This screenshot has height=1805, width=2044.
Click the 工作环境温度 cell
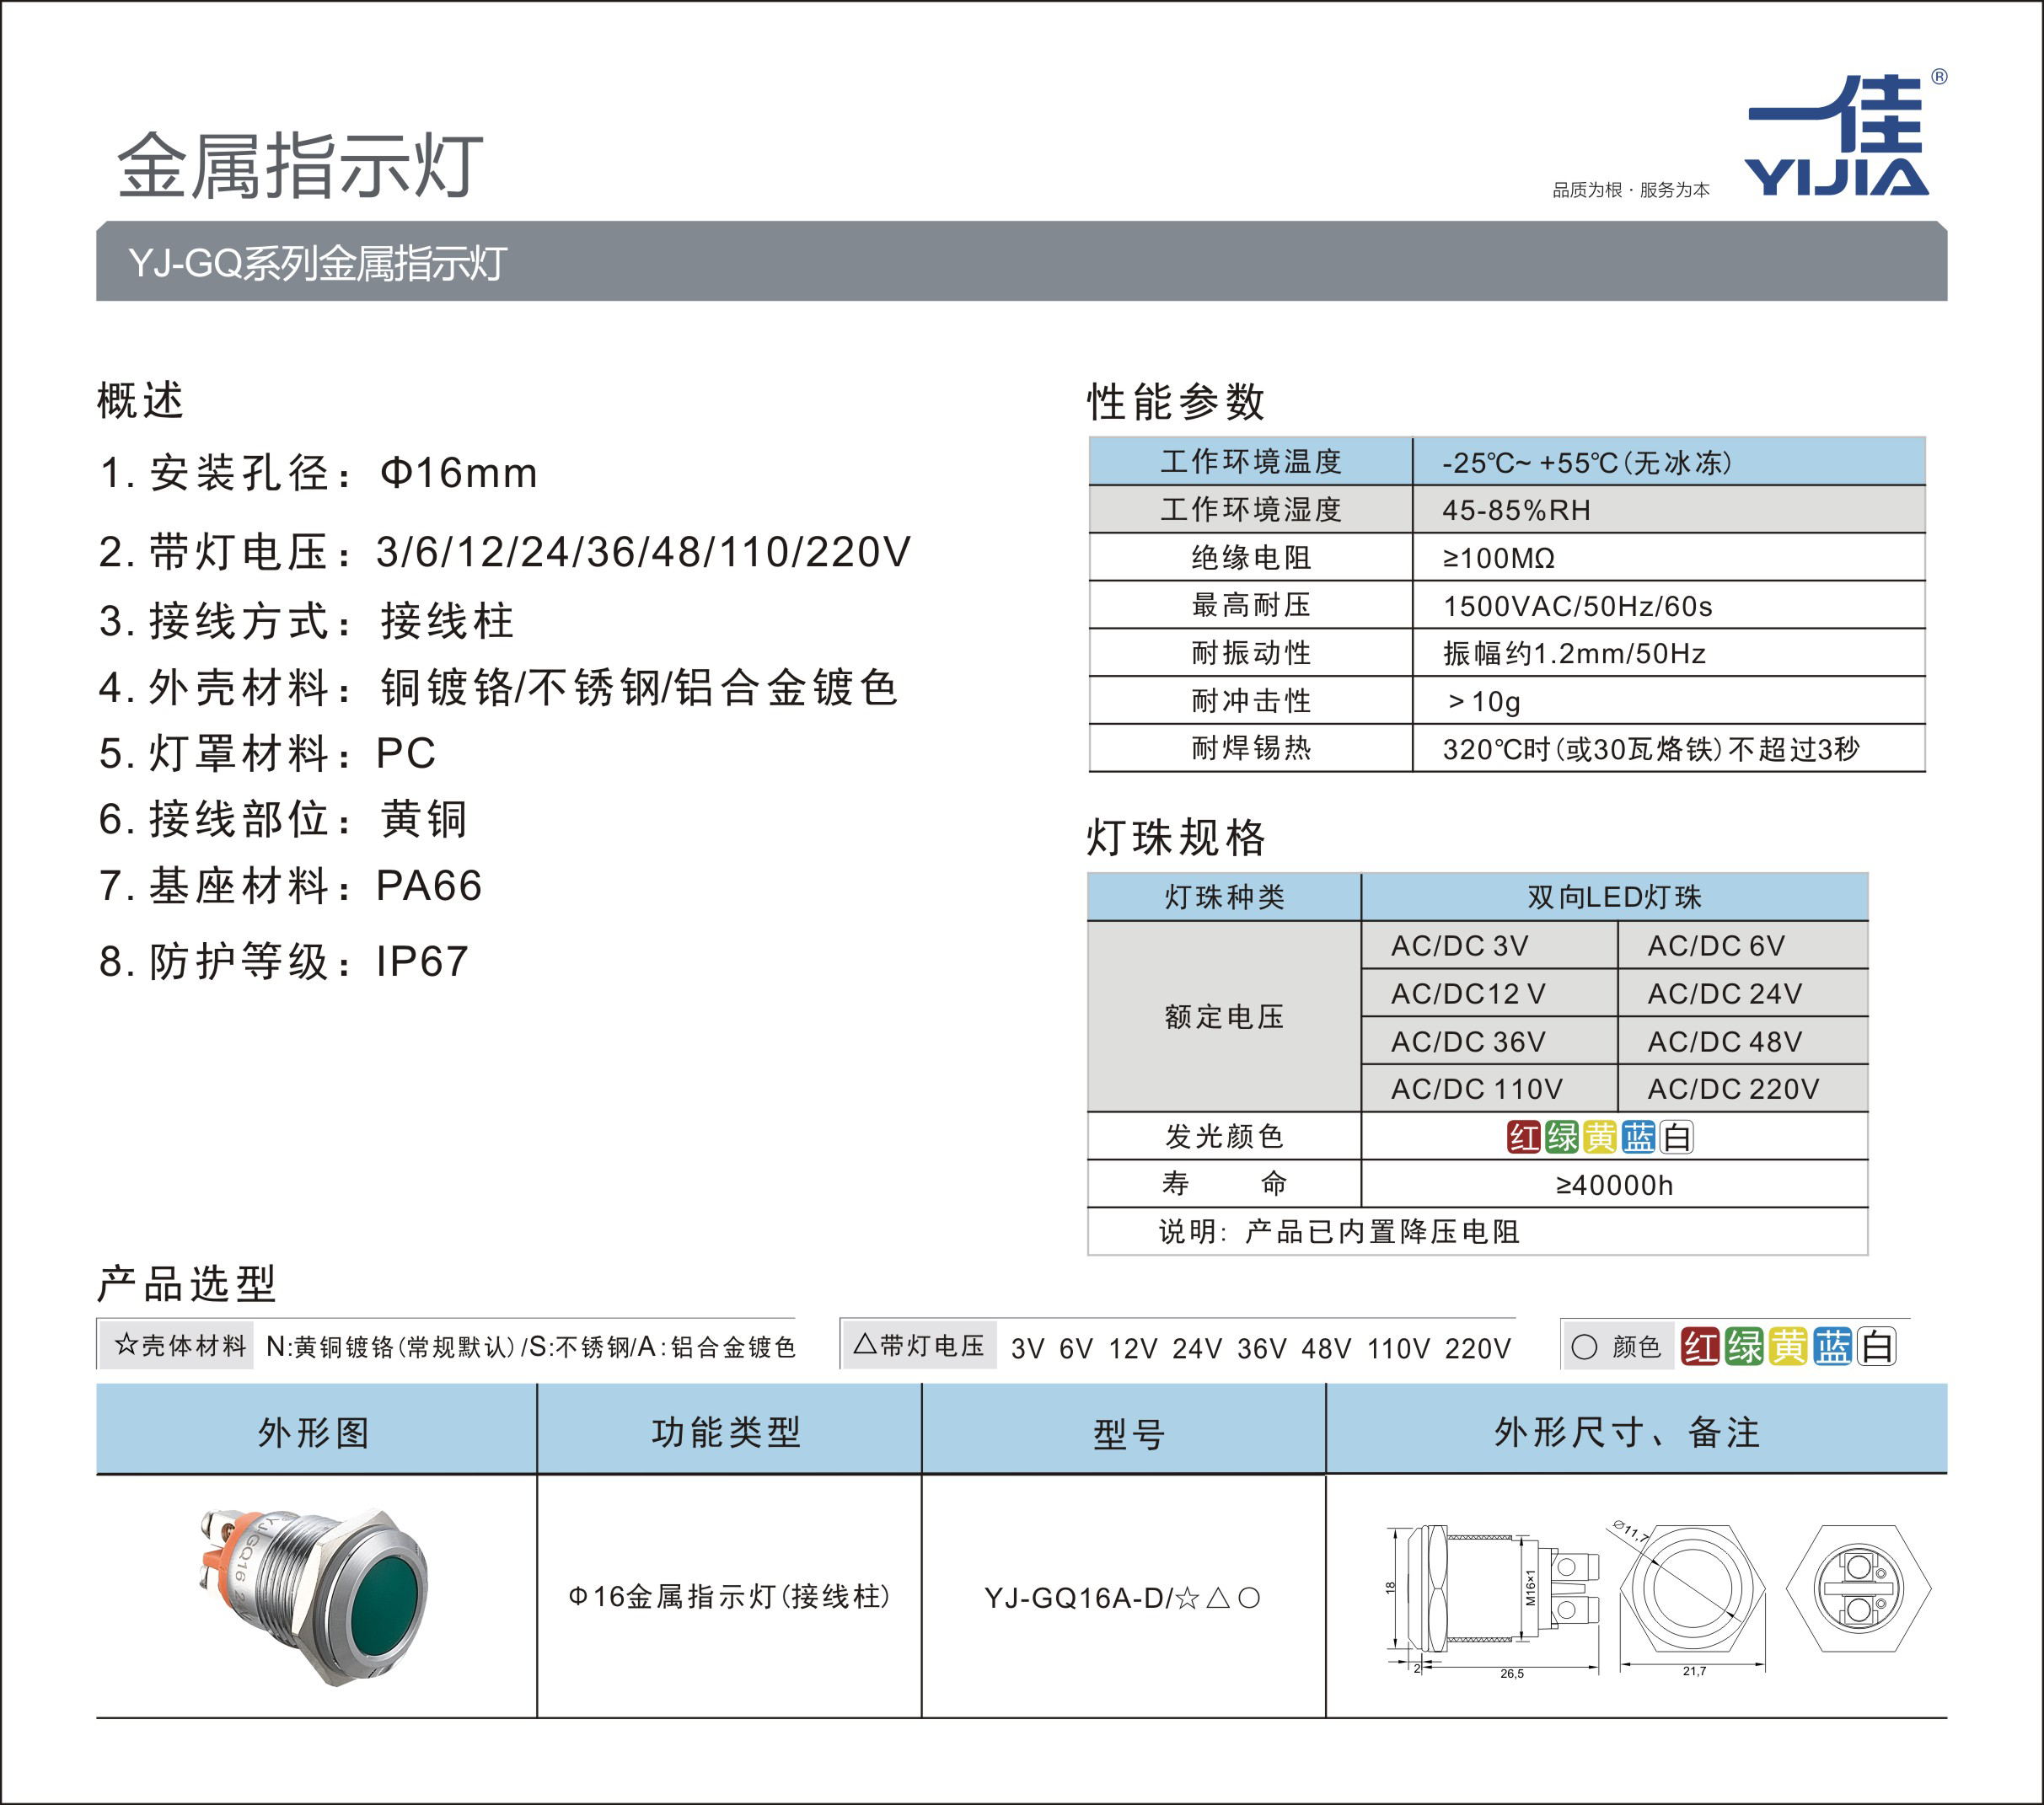pyautogui.click(x=1250, y=461)
